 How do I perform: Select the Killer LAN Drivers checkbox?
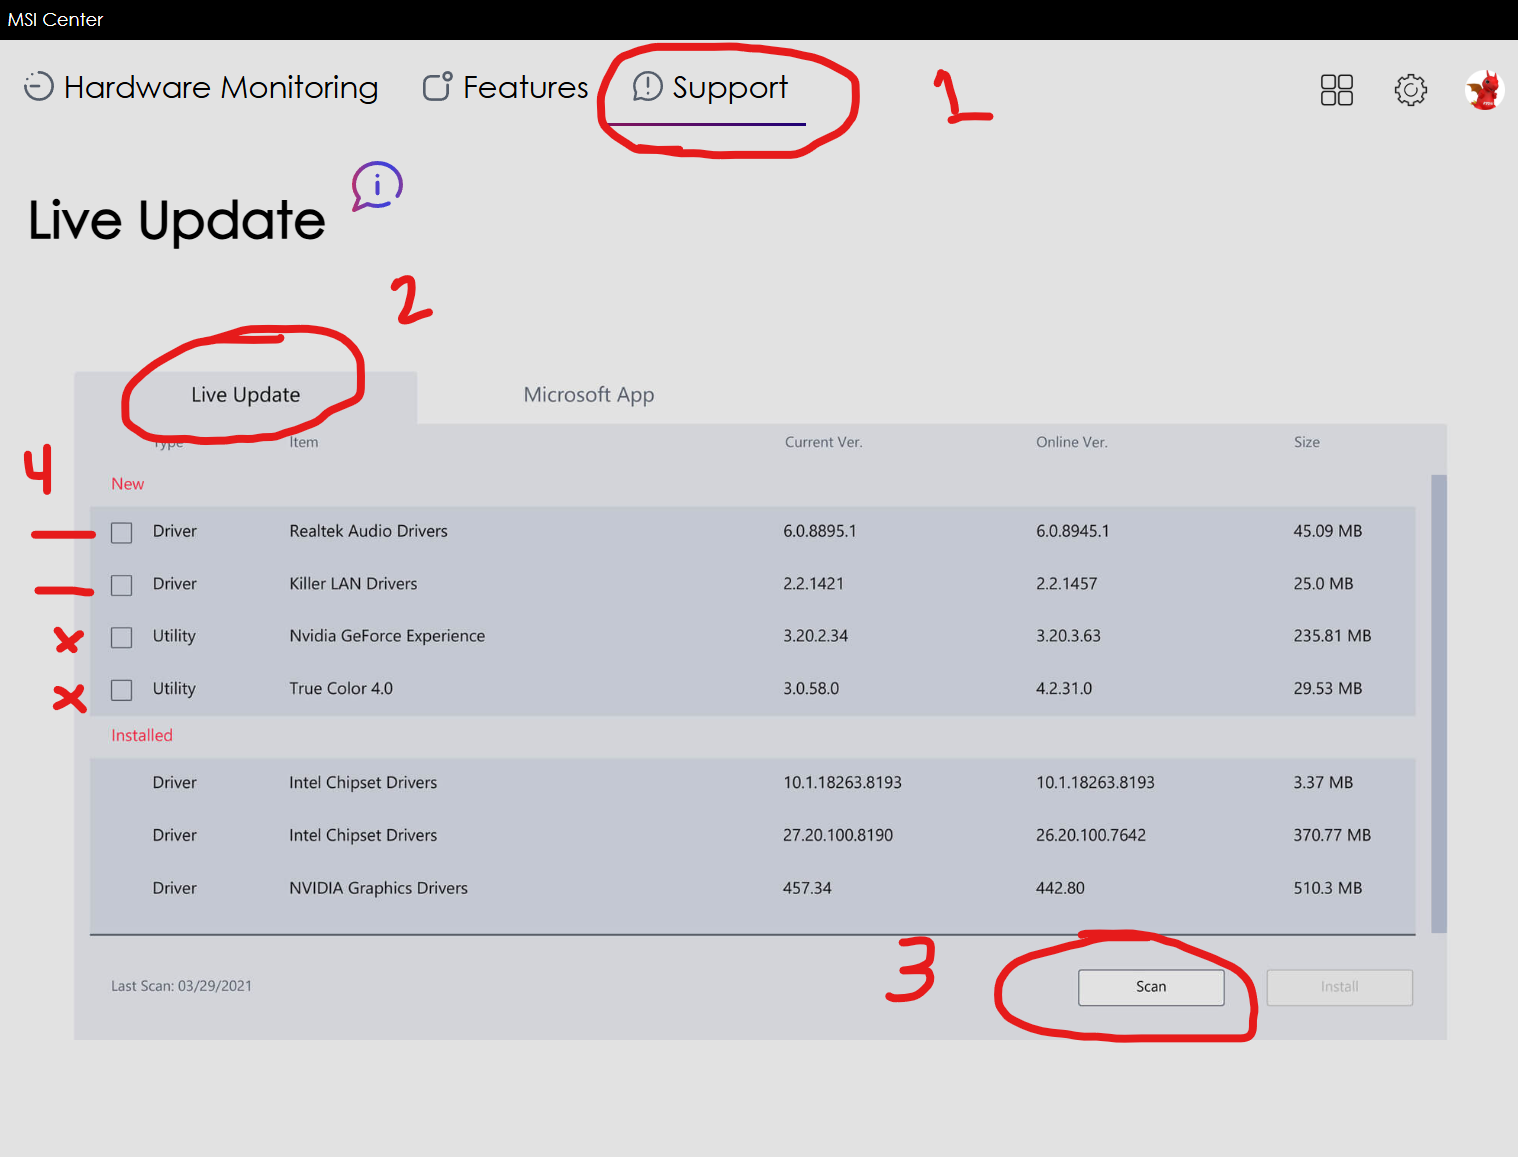coord(122,585)
